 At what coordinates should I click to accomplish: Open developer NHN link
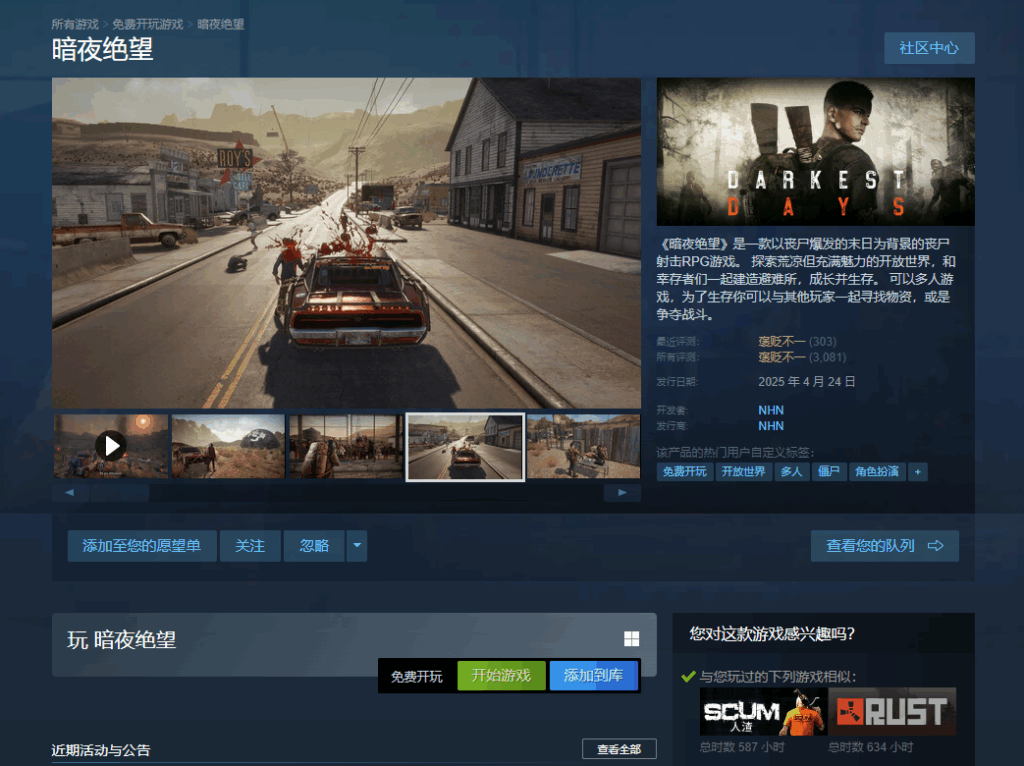[771, 410]
